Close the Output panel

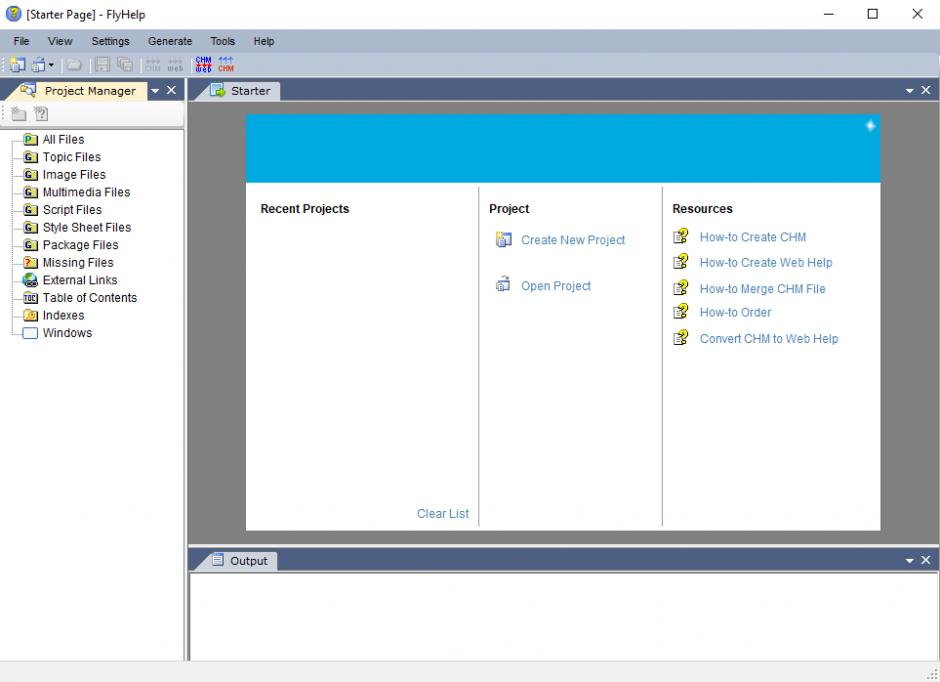coord(926,560)
